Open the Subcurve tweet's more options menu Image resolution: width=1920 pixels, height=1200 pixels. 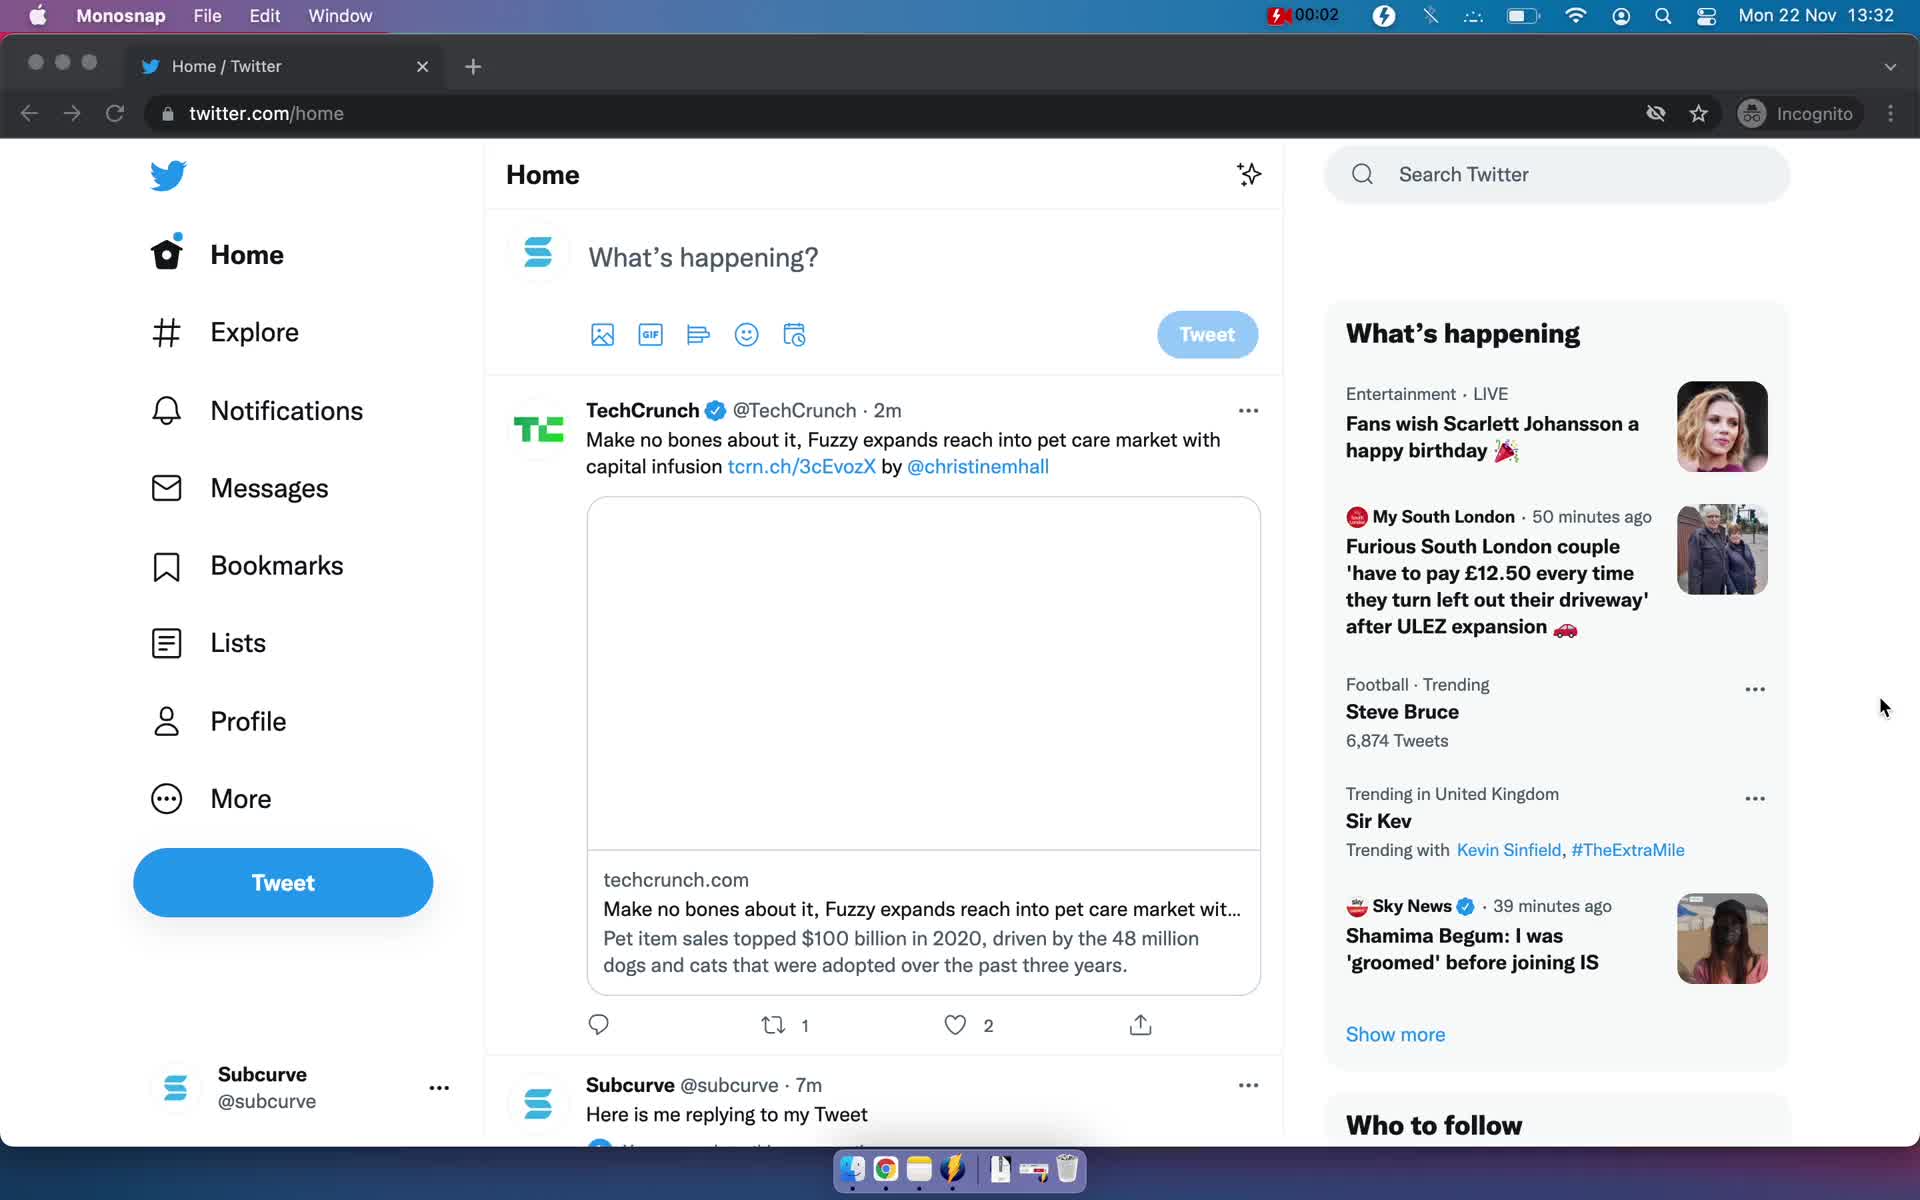[1248, 1085]
